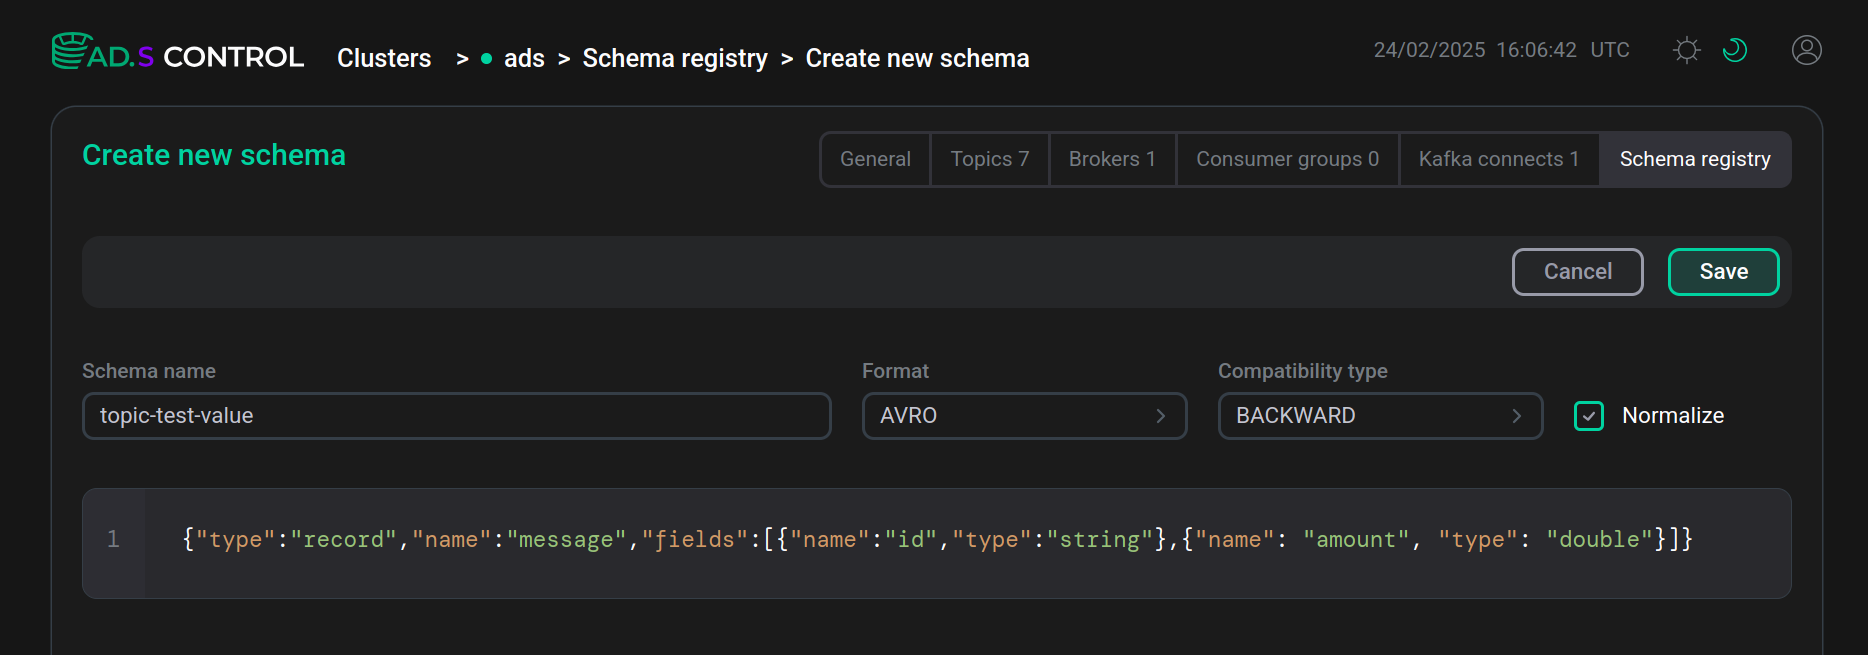Image resolution: width=1868 pixels, height=655 pixels.
Task: Save the new schema
Action: 1723,272
